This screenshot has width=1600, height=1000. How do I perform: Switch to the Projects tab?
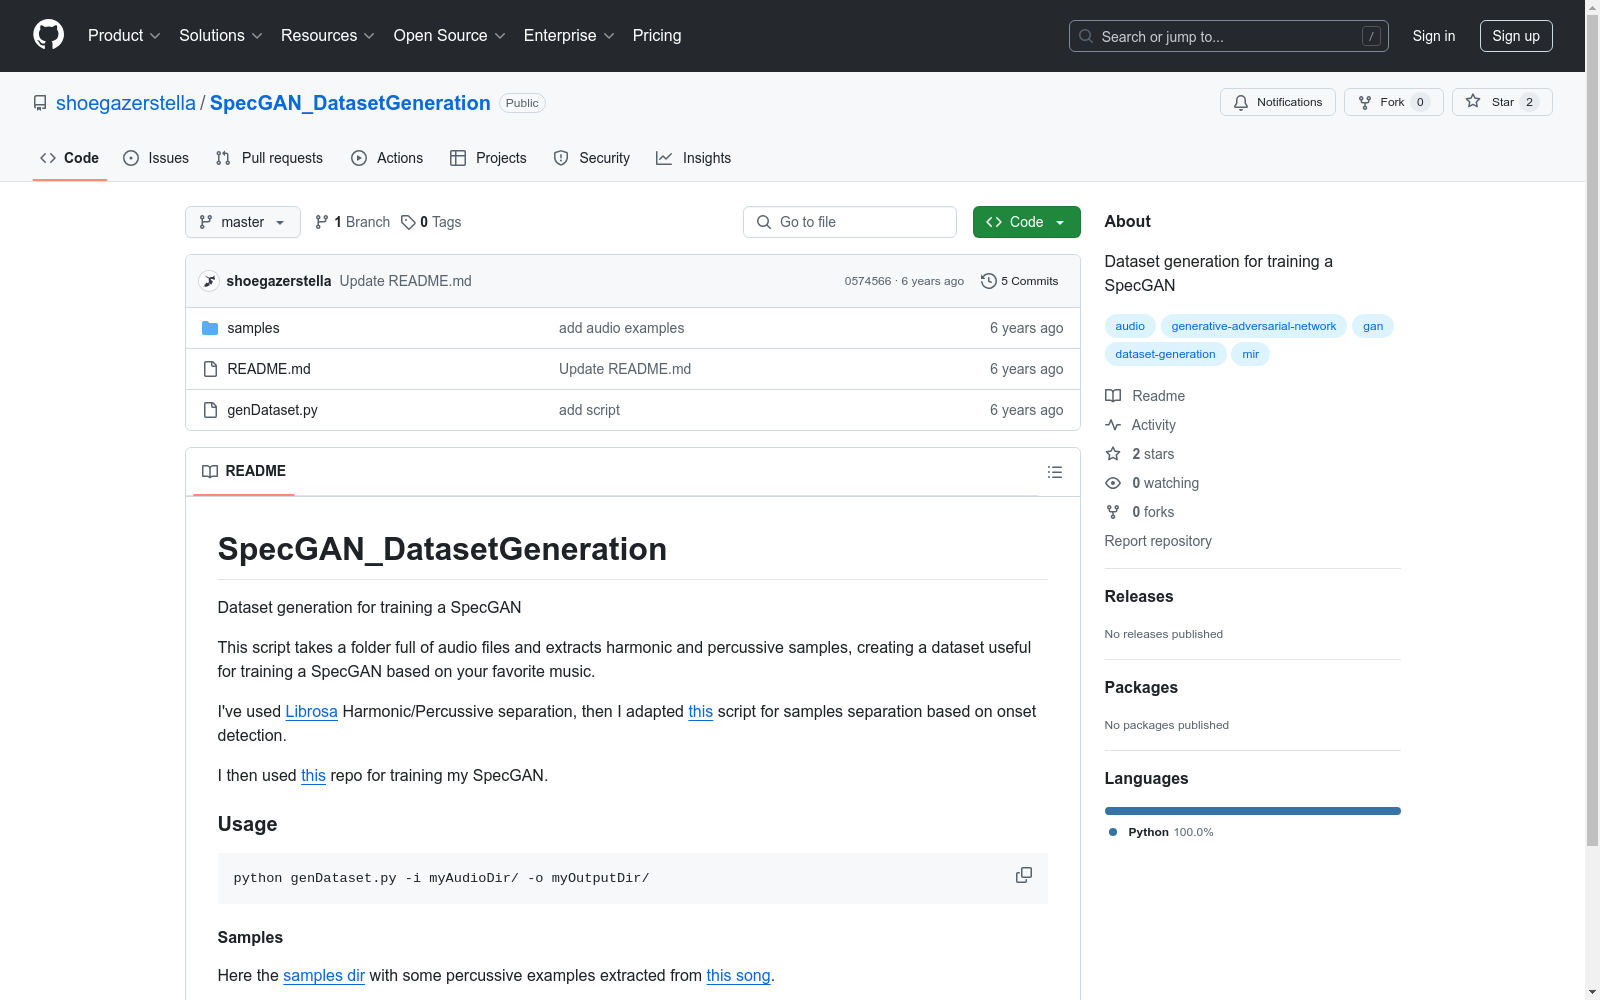click(488, 158)
